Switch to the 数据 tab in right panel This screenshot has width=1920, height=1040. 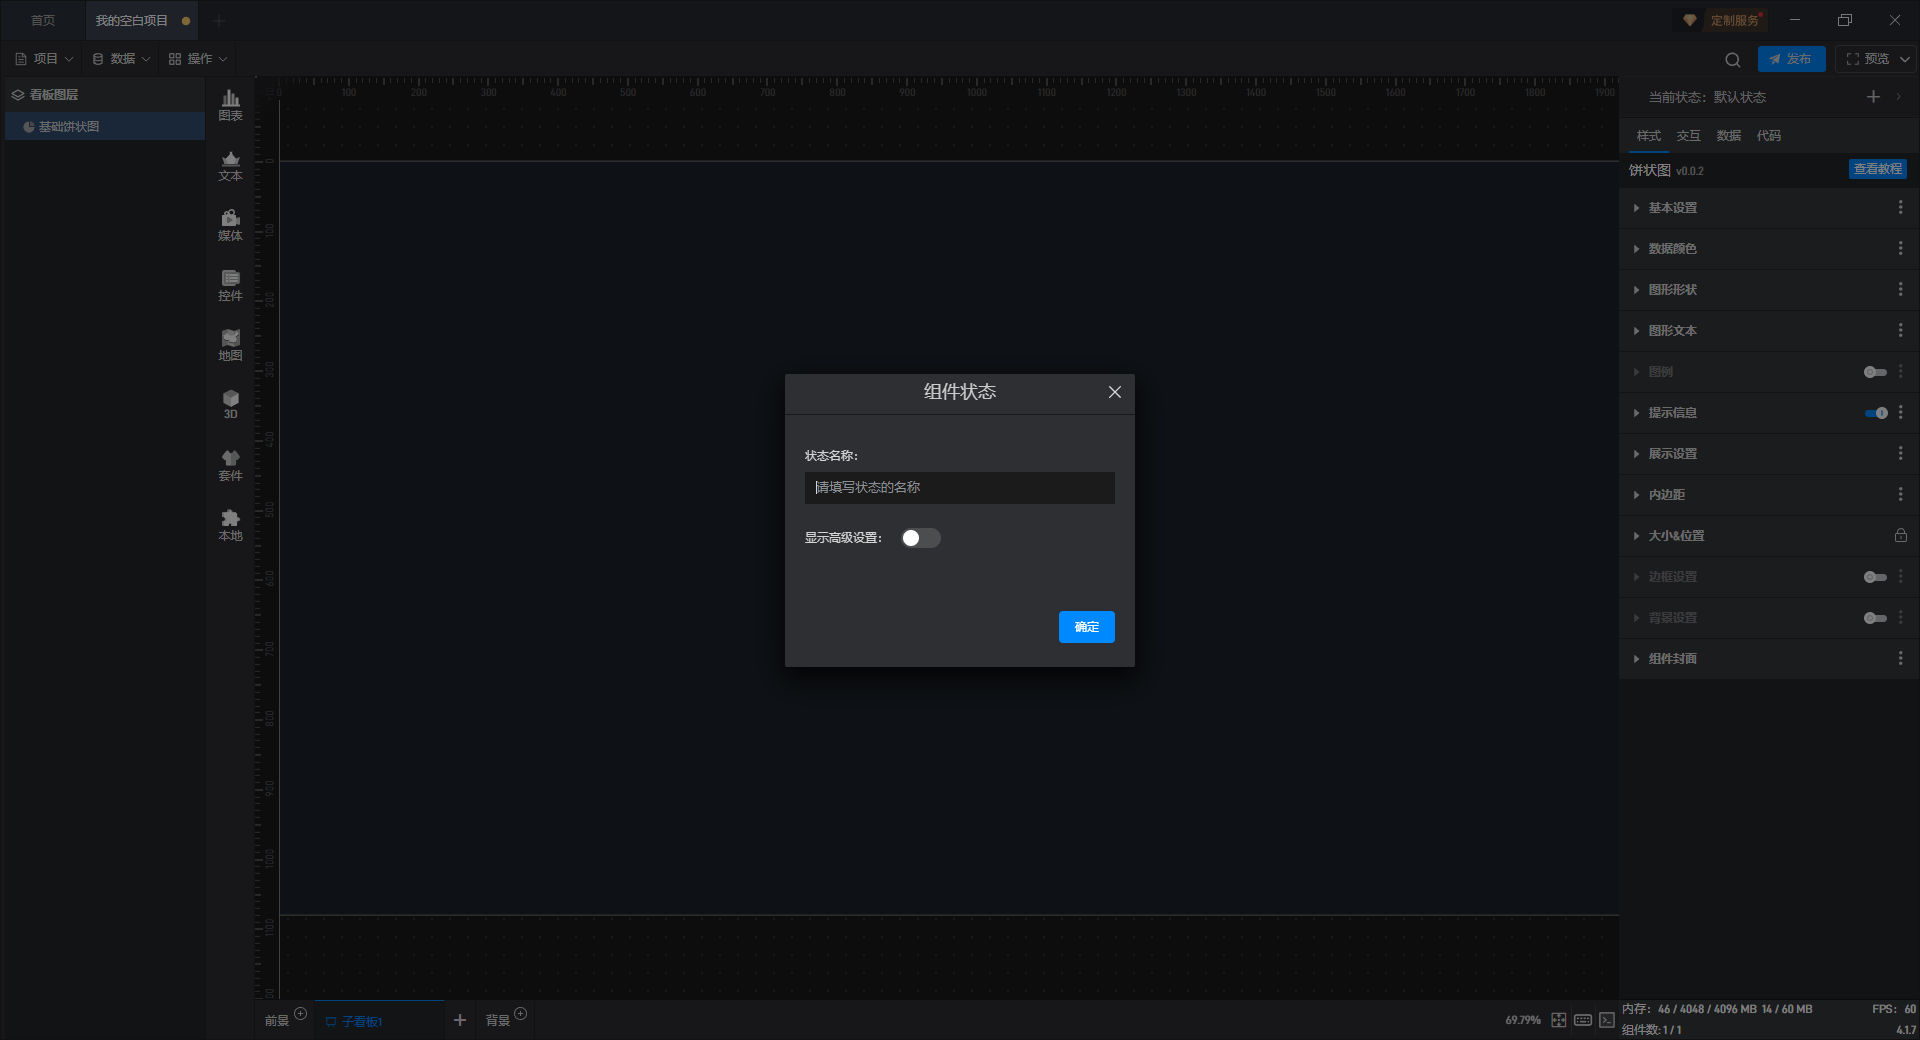[x=1728, y=136]
